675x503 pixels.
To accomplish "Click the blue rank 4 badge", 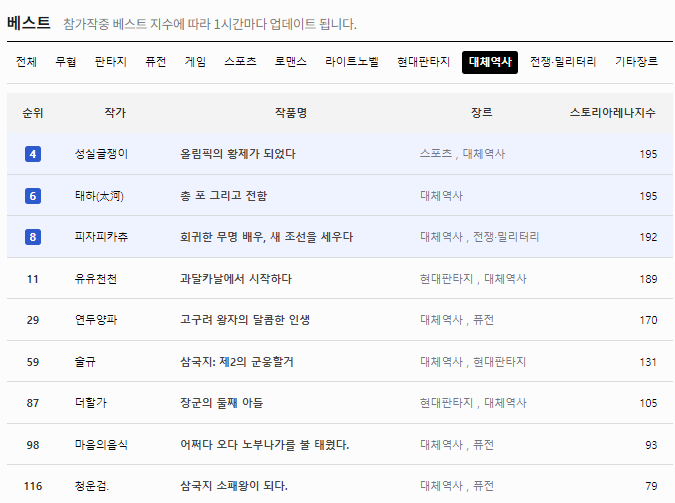I will click(33, 154).
